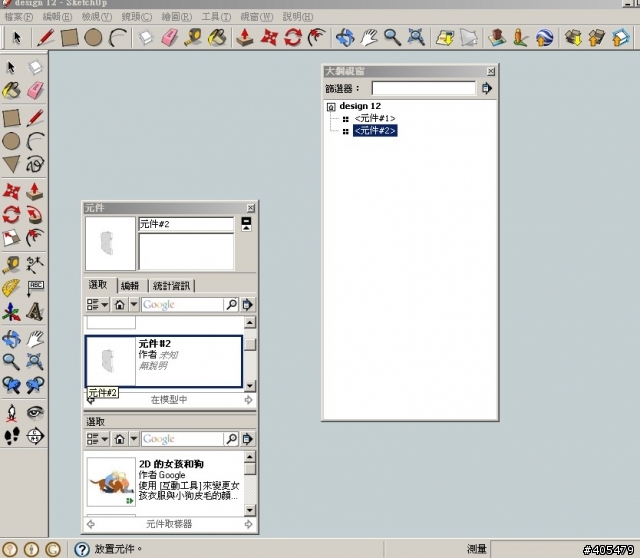Open the 鏡頭(C) menu
The height and width of the screenshot is (558, 640).
click(x=137, y=17)
